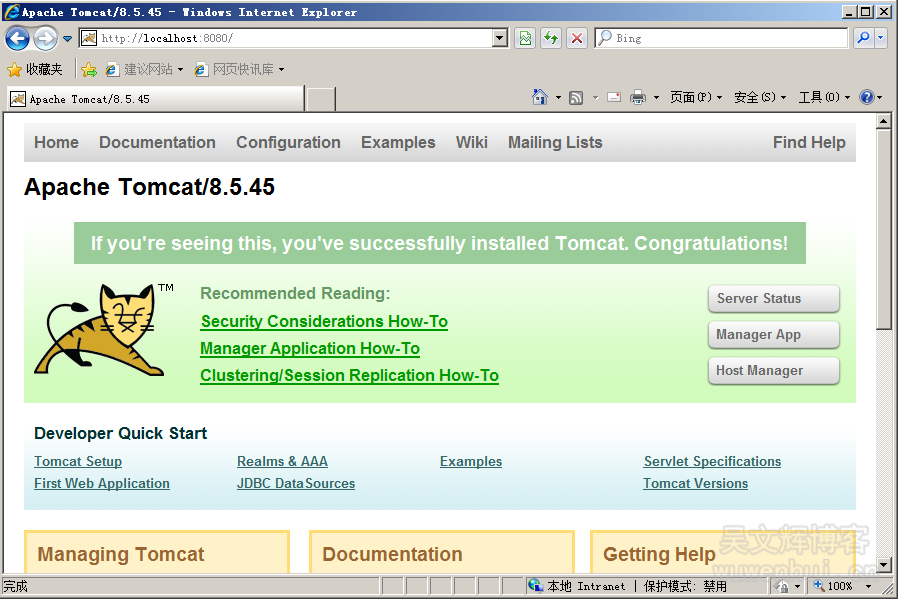Open the 工具(O) tools dropdown menu
Screen dimensions: 898x599
coord(824,97)
